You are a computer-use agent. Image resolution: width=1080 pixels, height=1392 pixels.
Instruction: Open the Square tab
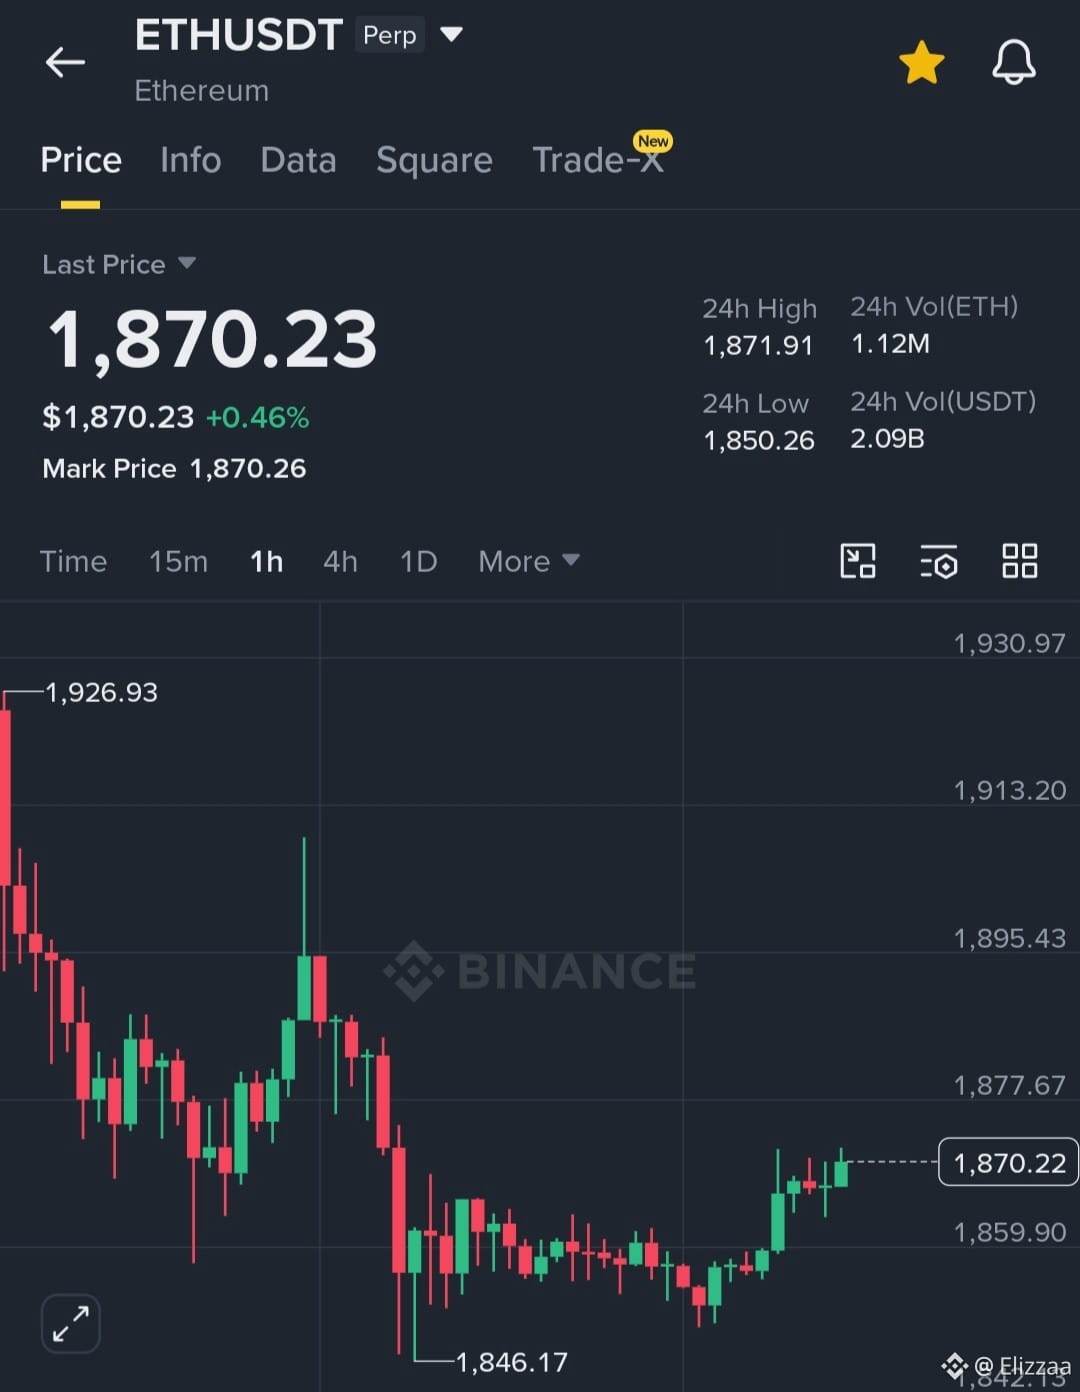[434, 160]
